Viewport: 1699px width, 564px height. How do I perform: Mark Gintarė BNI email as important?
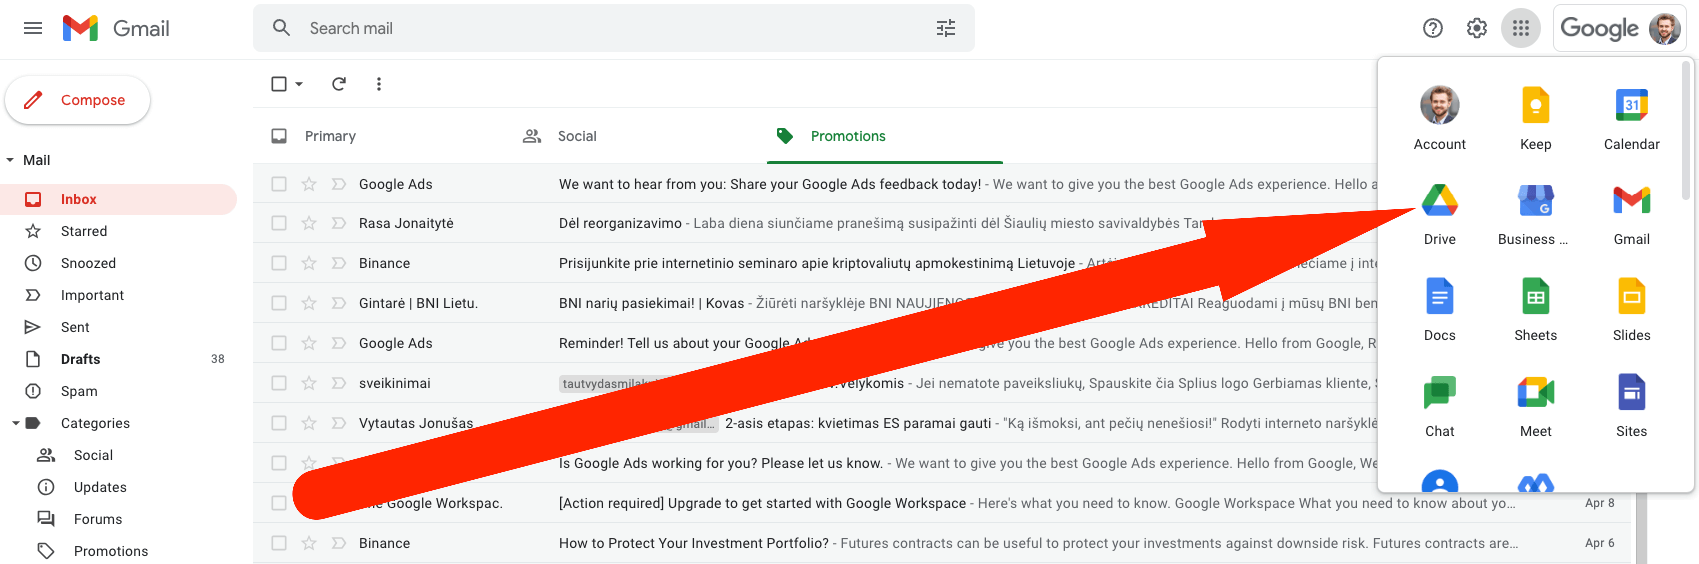[338, 303]
